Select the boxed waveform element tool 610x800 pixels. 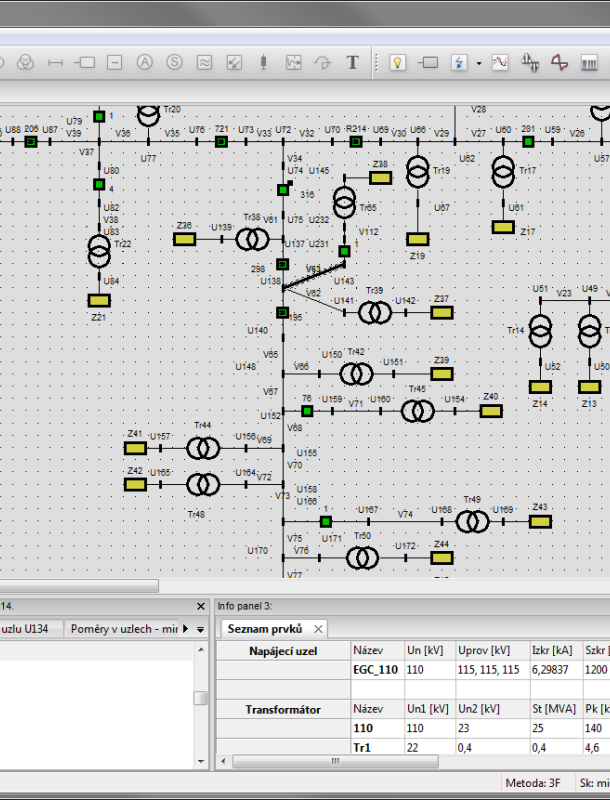(293, 63)
